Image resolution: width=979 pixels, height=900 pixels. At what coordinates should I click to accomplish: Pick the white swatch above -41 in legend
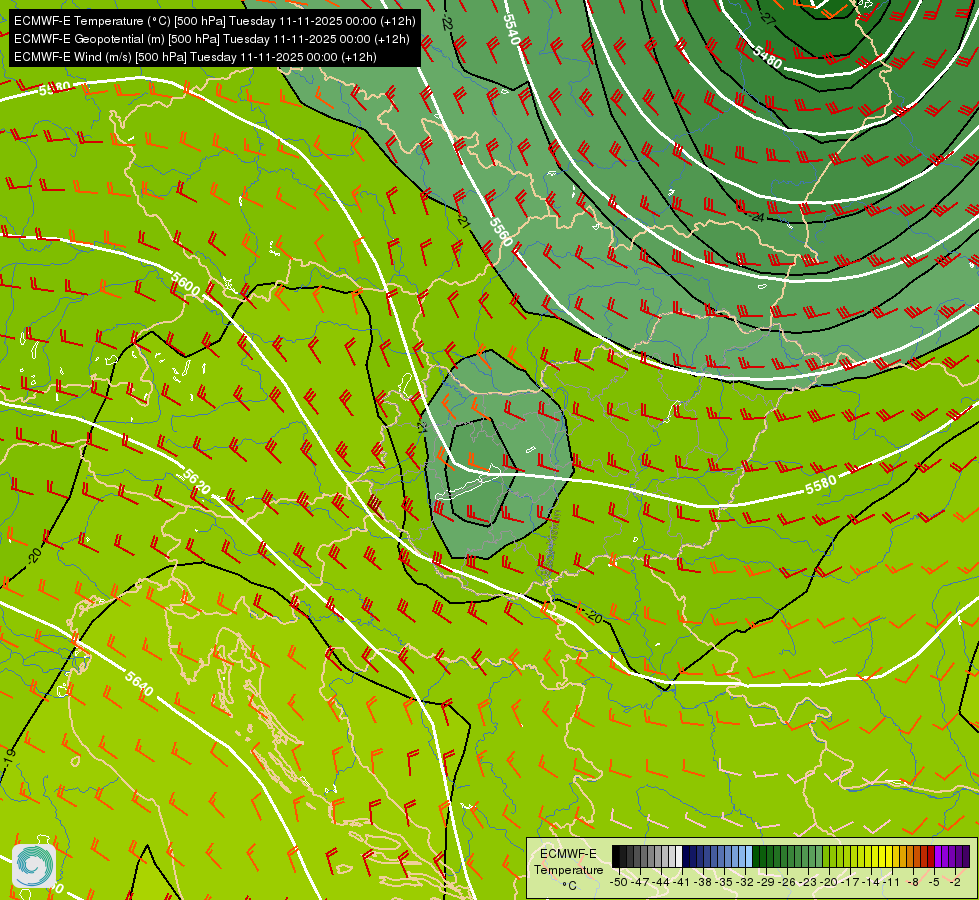coord(679,856)
